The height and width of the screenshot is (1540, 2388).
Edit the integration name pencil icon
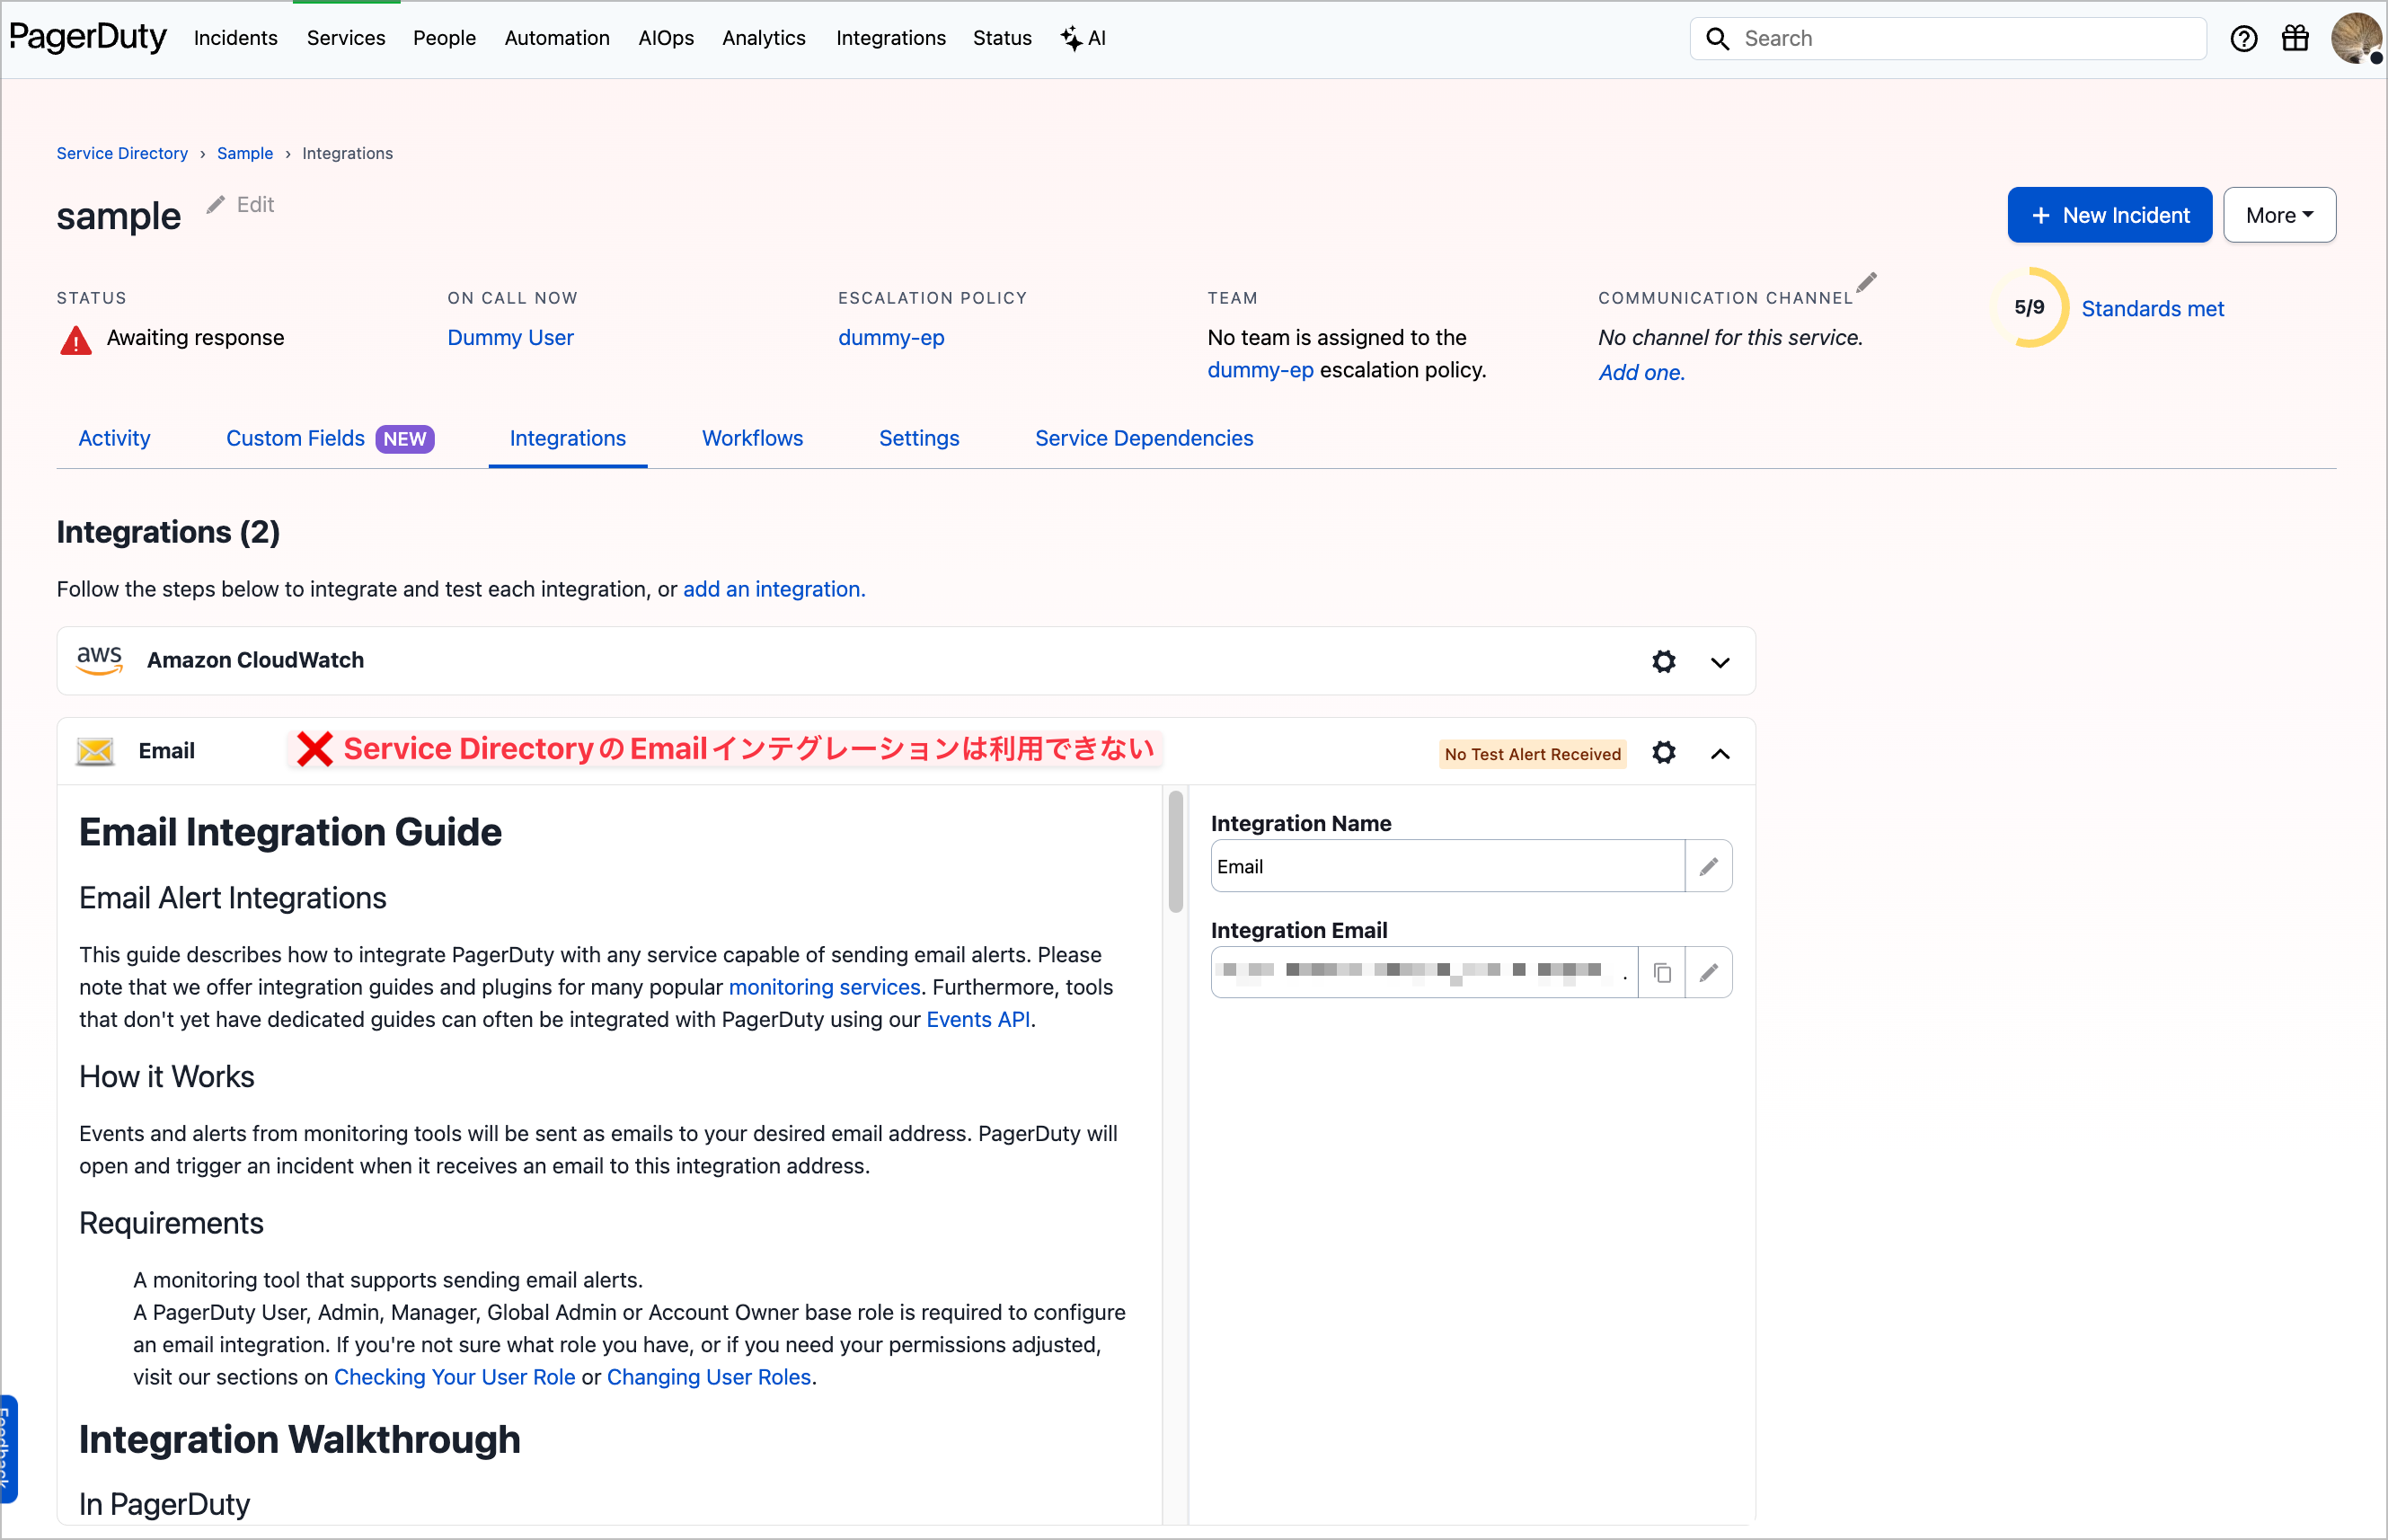tap(1708, 866)
